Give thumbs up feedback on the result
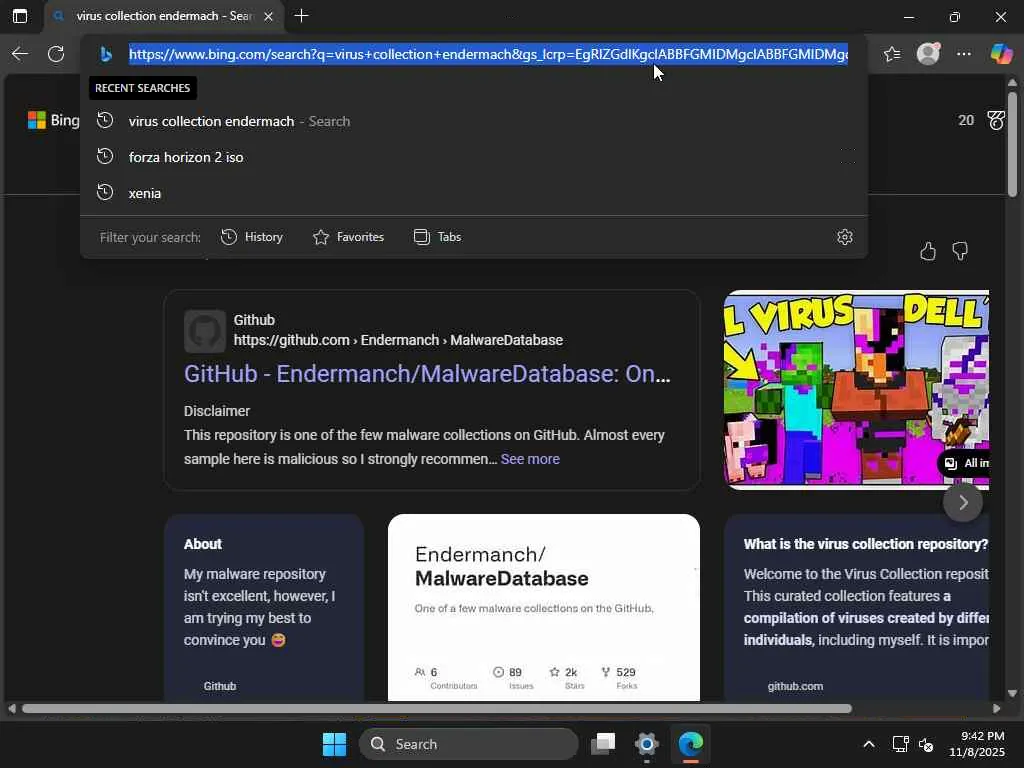Image resolution: width=1024 pixels, height=768 pixels. [928, 251]
